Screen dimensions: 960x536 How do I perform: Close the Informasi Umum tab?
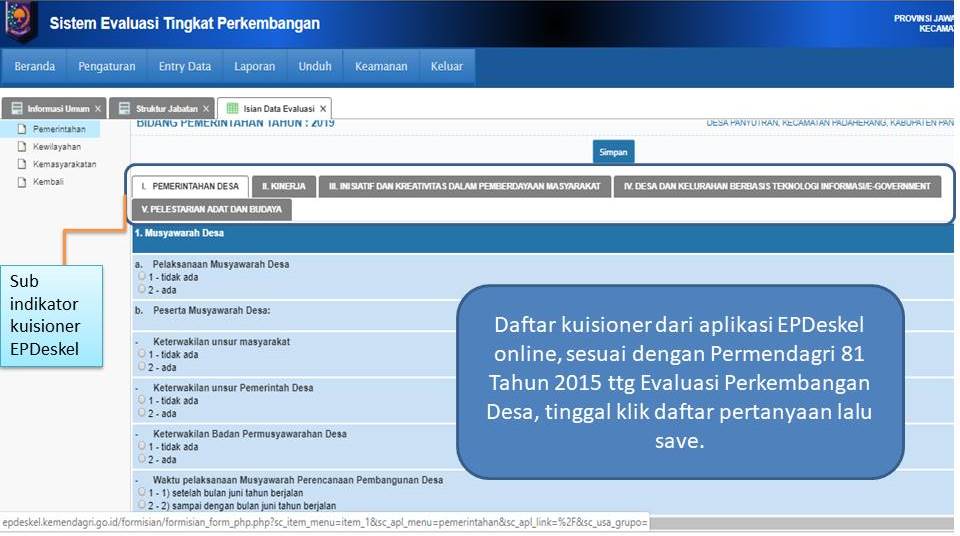[x=98, y=108]
